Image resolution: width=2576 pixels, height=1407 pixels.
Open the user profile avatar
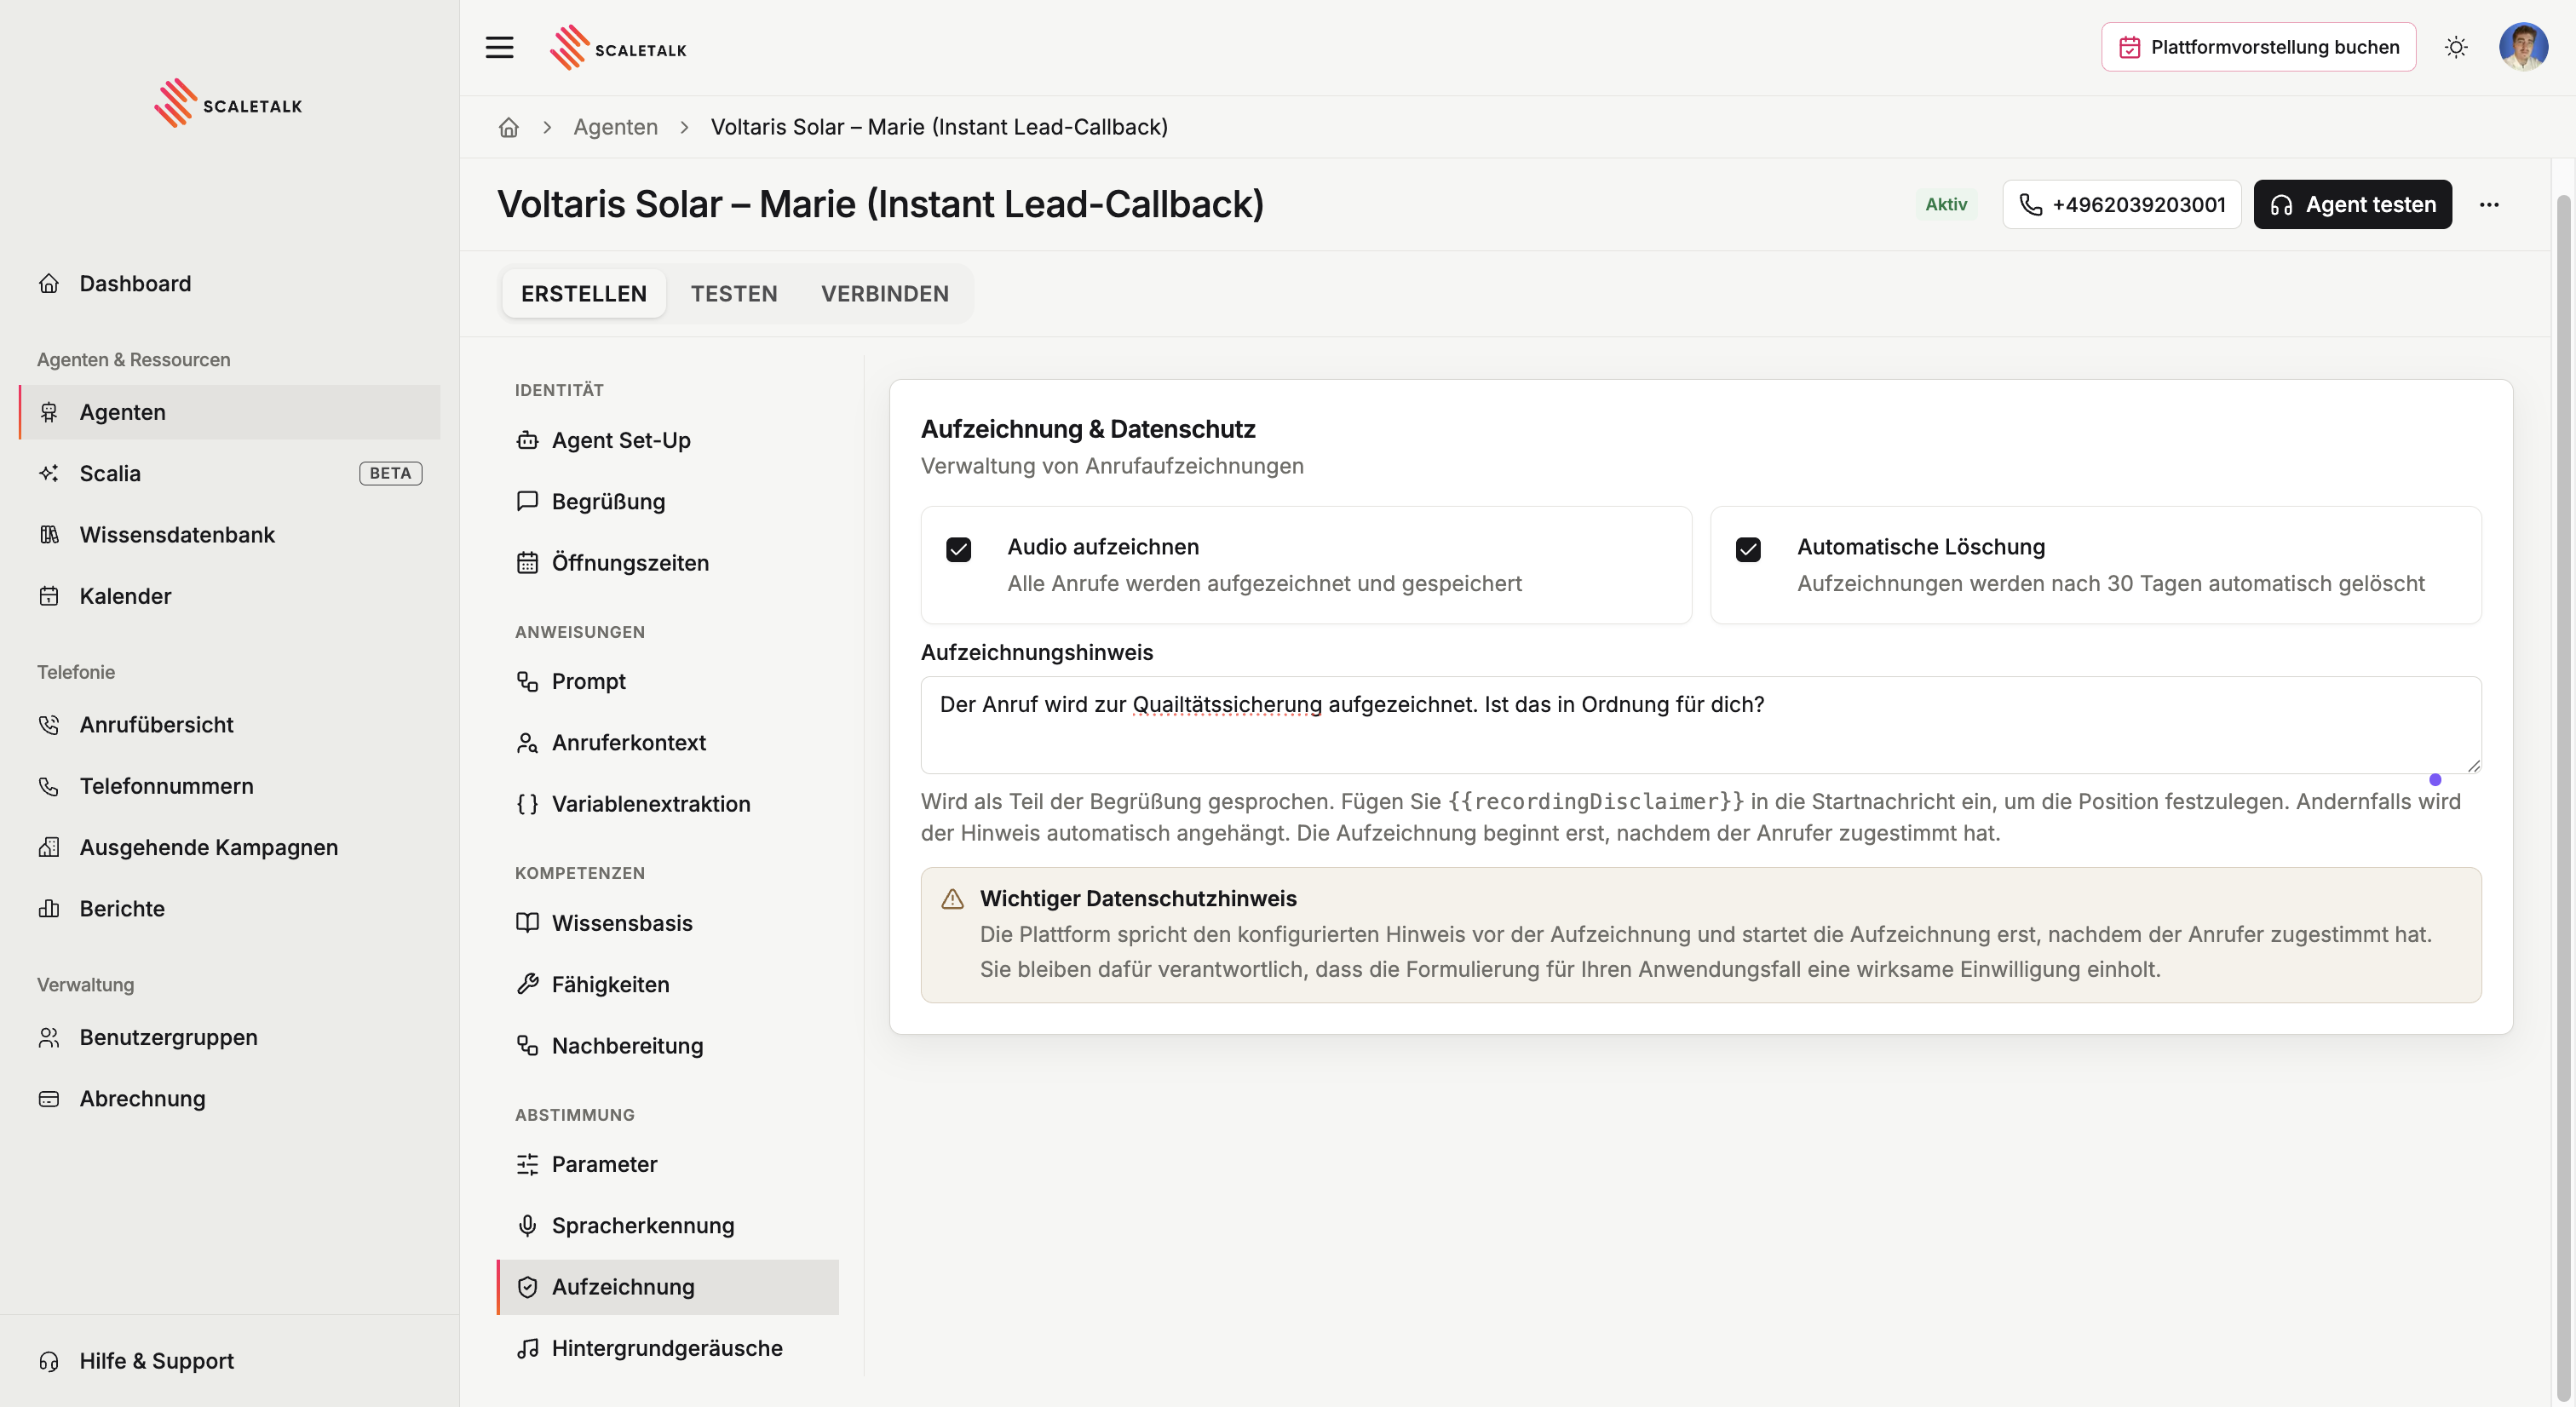point(2523,47)
